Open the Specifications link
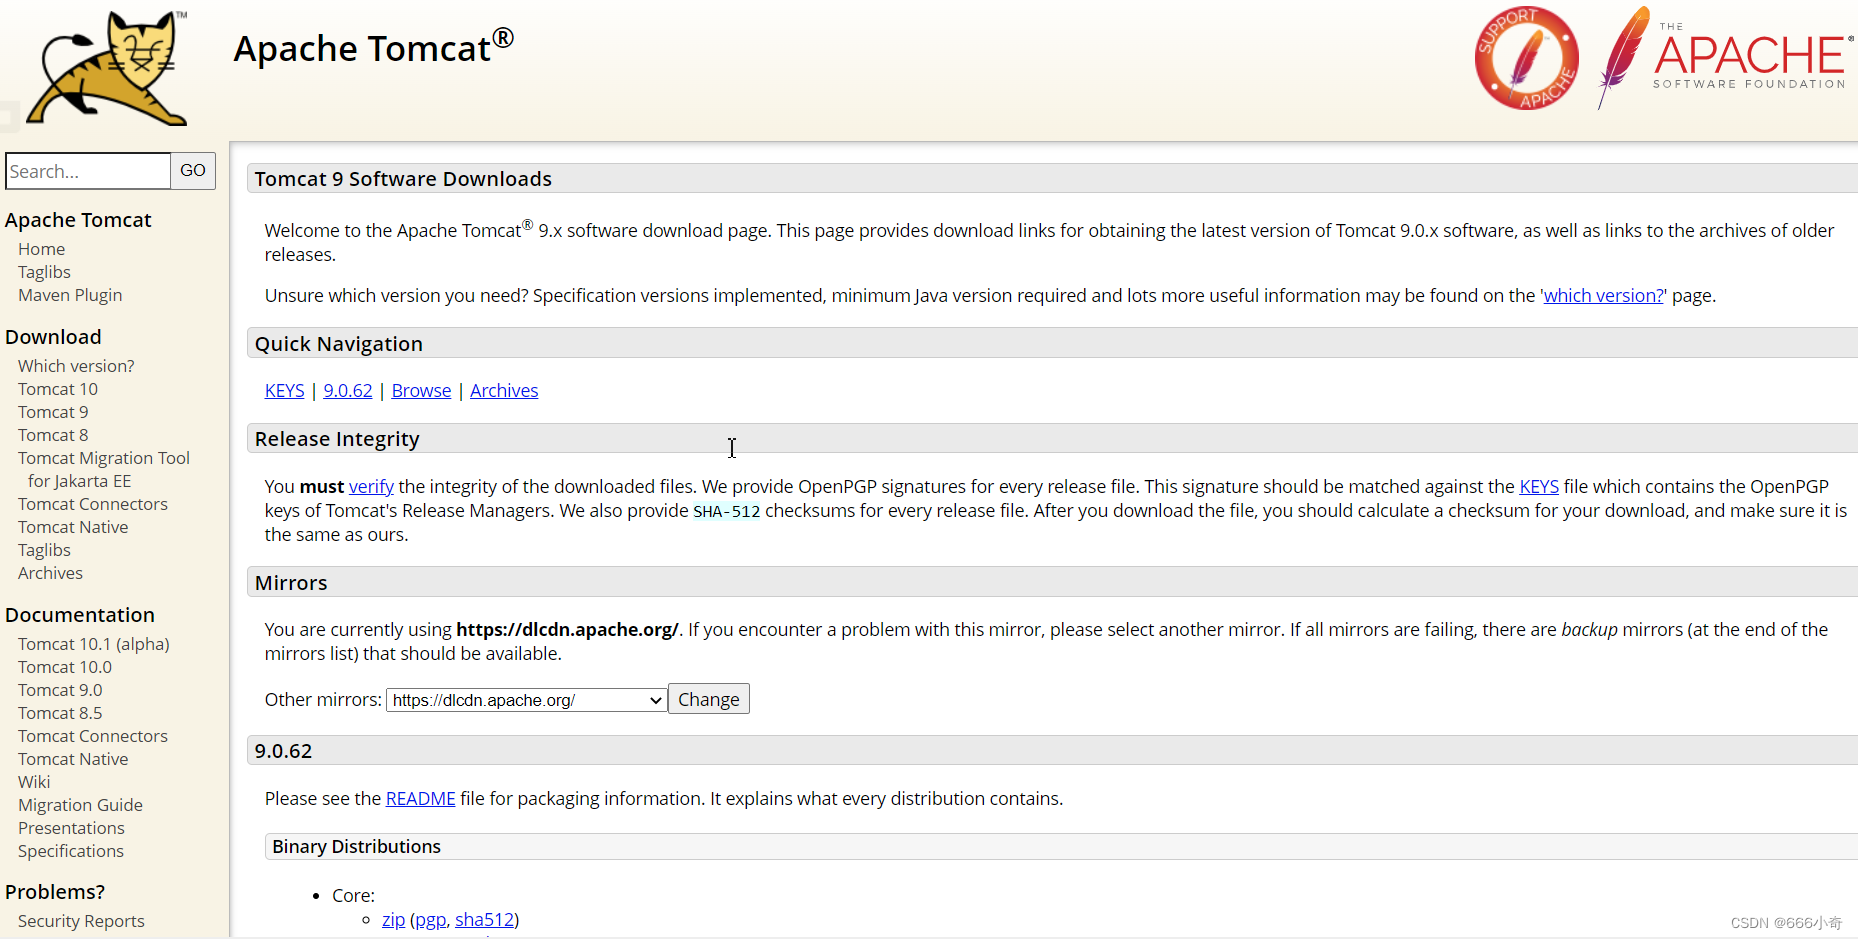This screenshot has height=939, width=1858. (x=71, y=851)
